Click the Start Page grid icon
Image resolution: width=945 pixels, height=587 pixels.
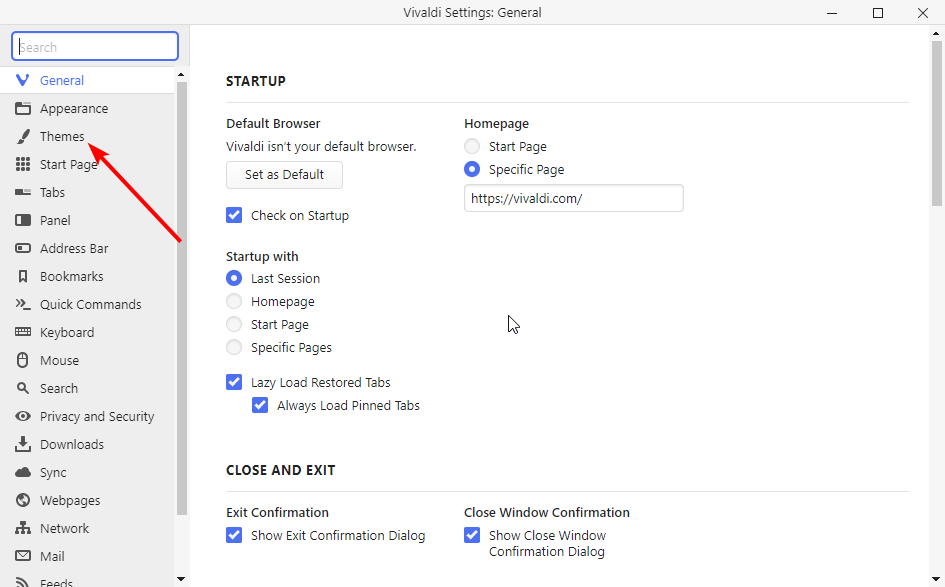coord(23,165)
